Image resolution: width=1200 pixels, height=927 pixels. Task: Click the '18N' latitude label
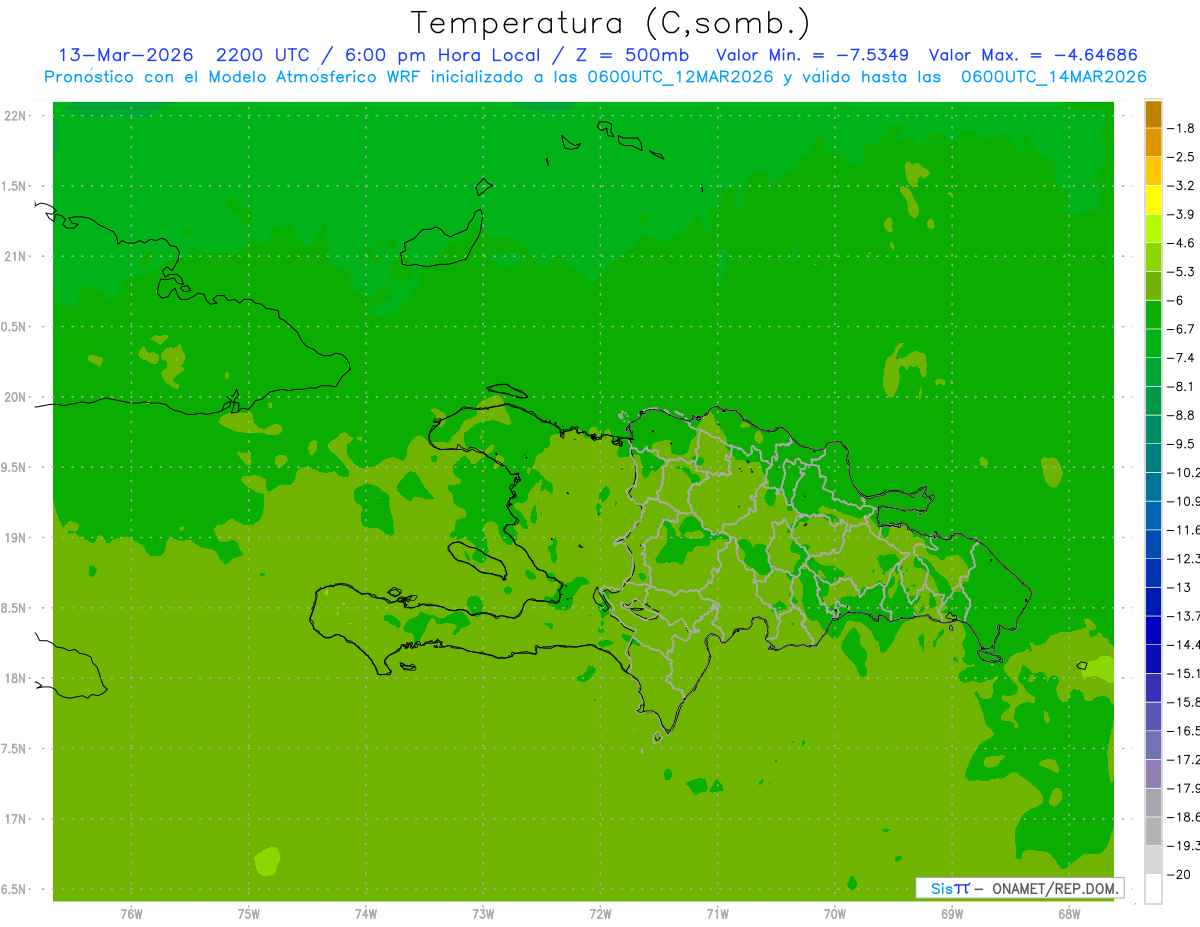pos(15,679)
